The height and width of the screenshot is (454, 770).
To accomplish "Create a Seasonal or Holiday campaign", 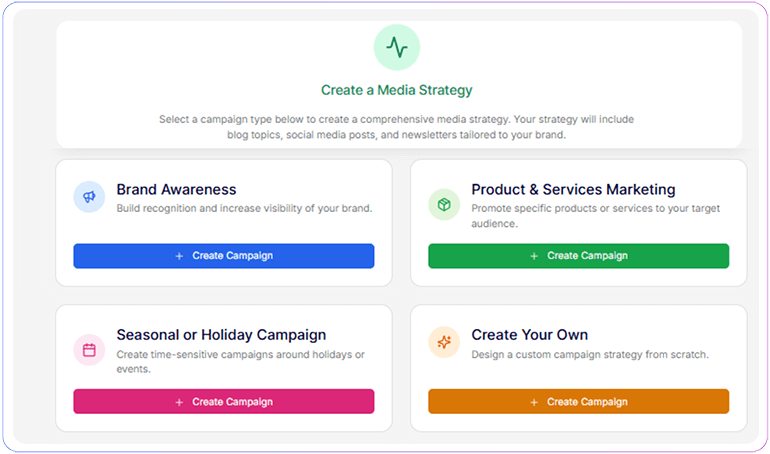I will point(224,401).
